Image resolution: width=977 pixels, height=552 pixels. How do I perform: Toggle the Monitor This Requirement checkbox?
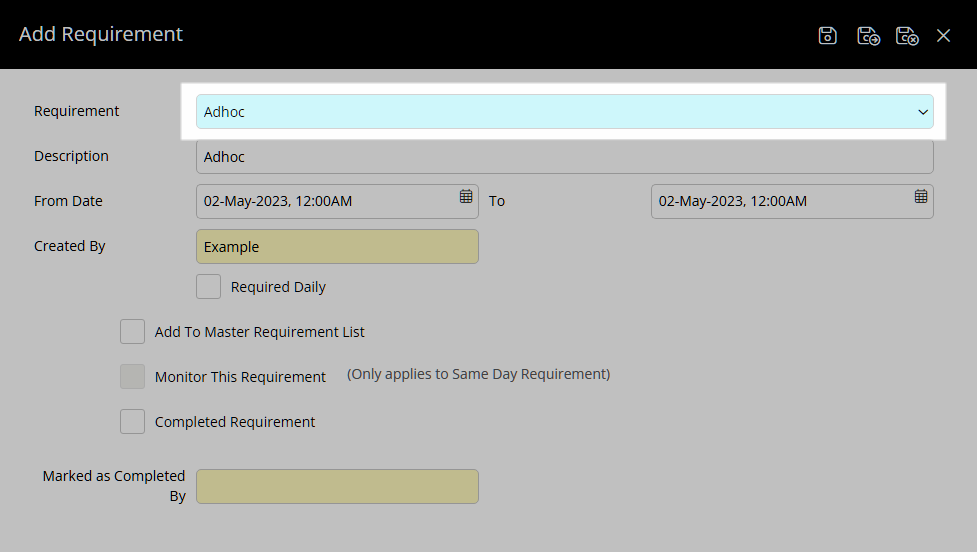click(x=133, y=376)
